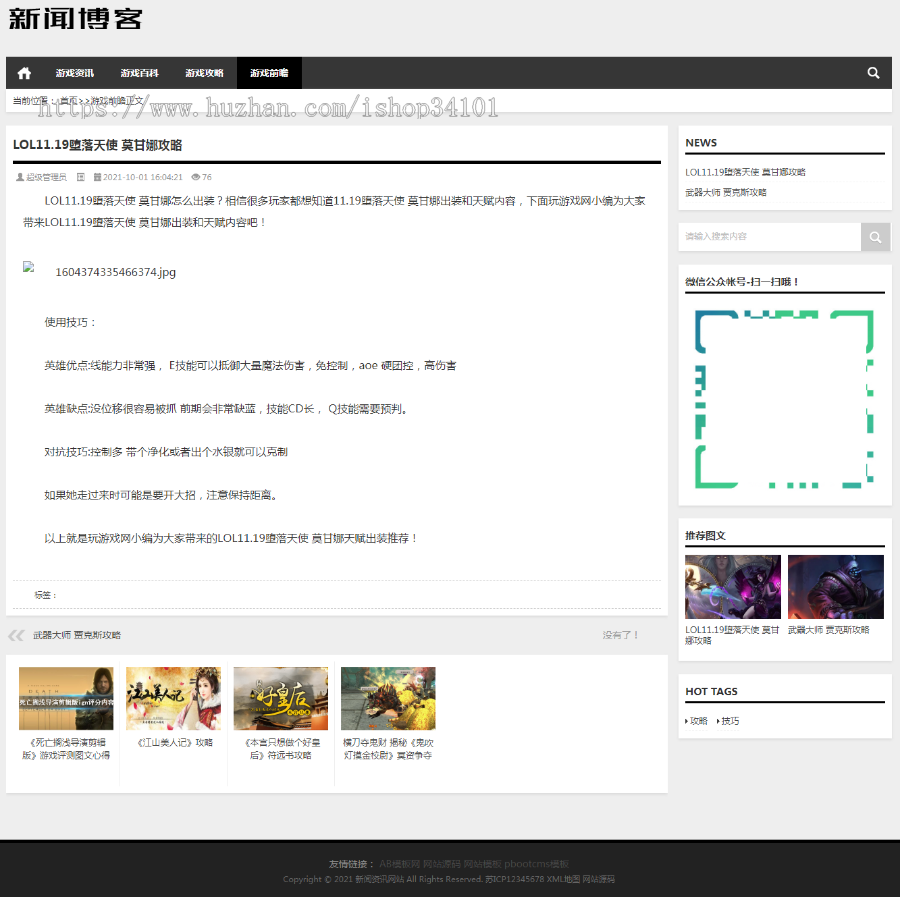900x897 pixels.
Task: Open recommended caption 武器大师 贾克斯攻略
Action: [x=828, y=630]
